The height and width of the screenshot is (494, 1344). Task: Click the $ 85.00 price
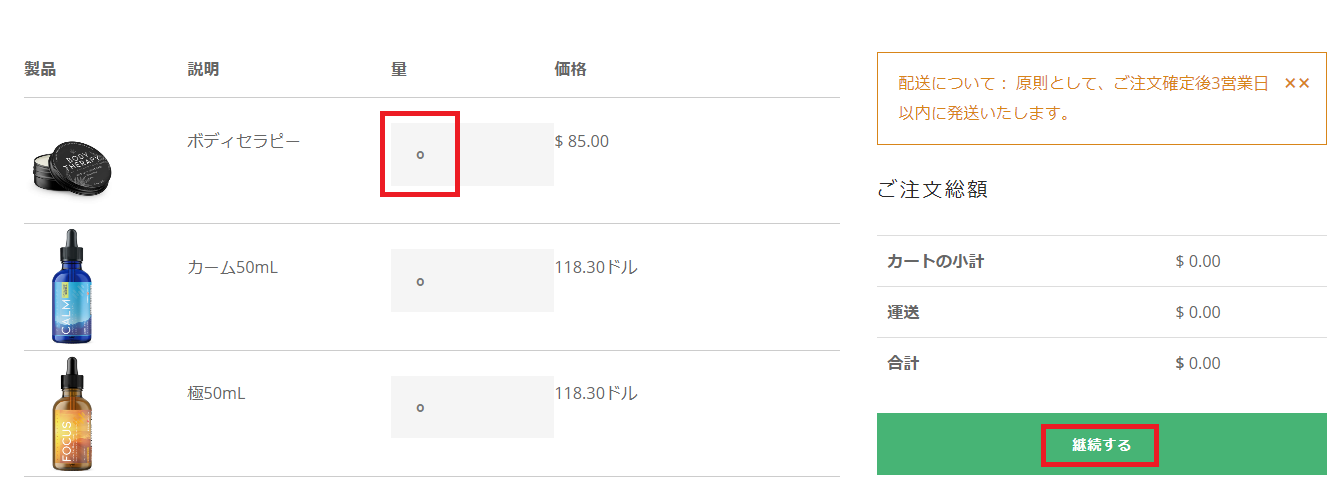click(x=581, y=141)
